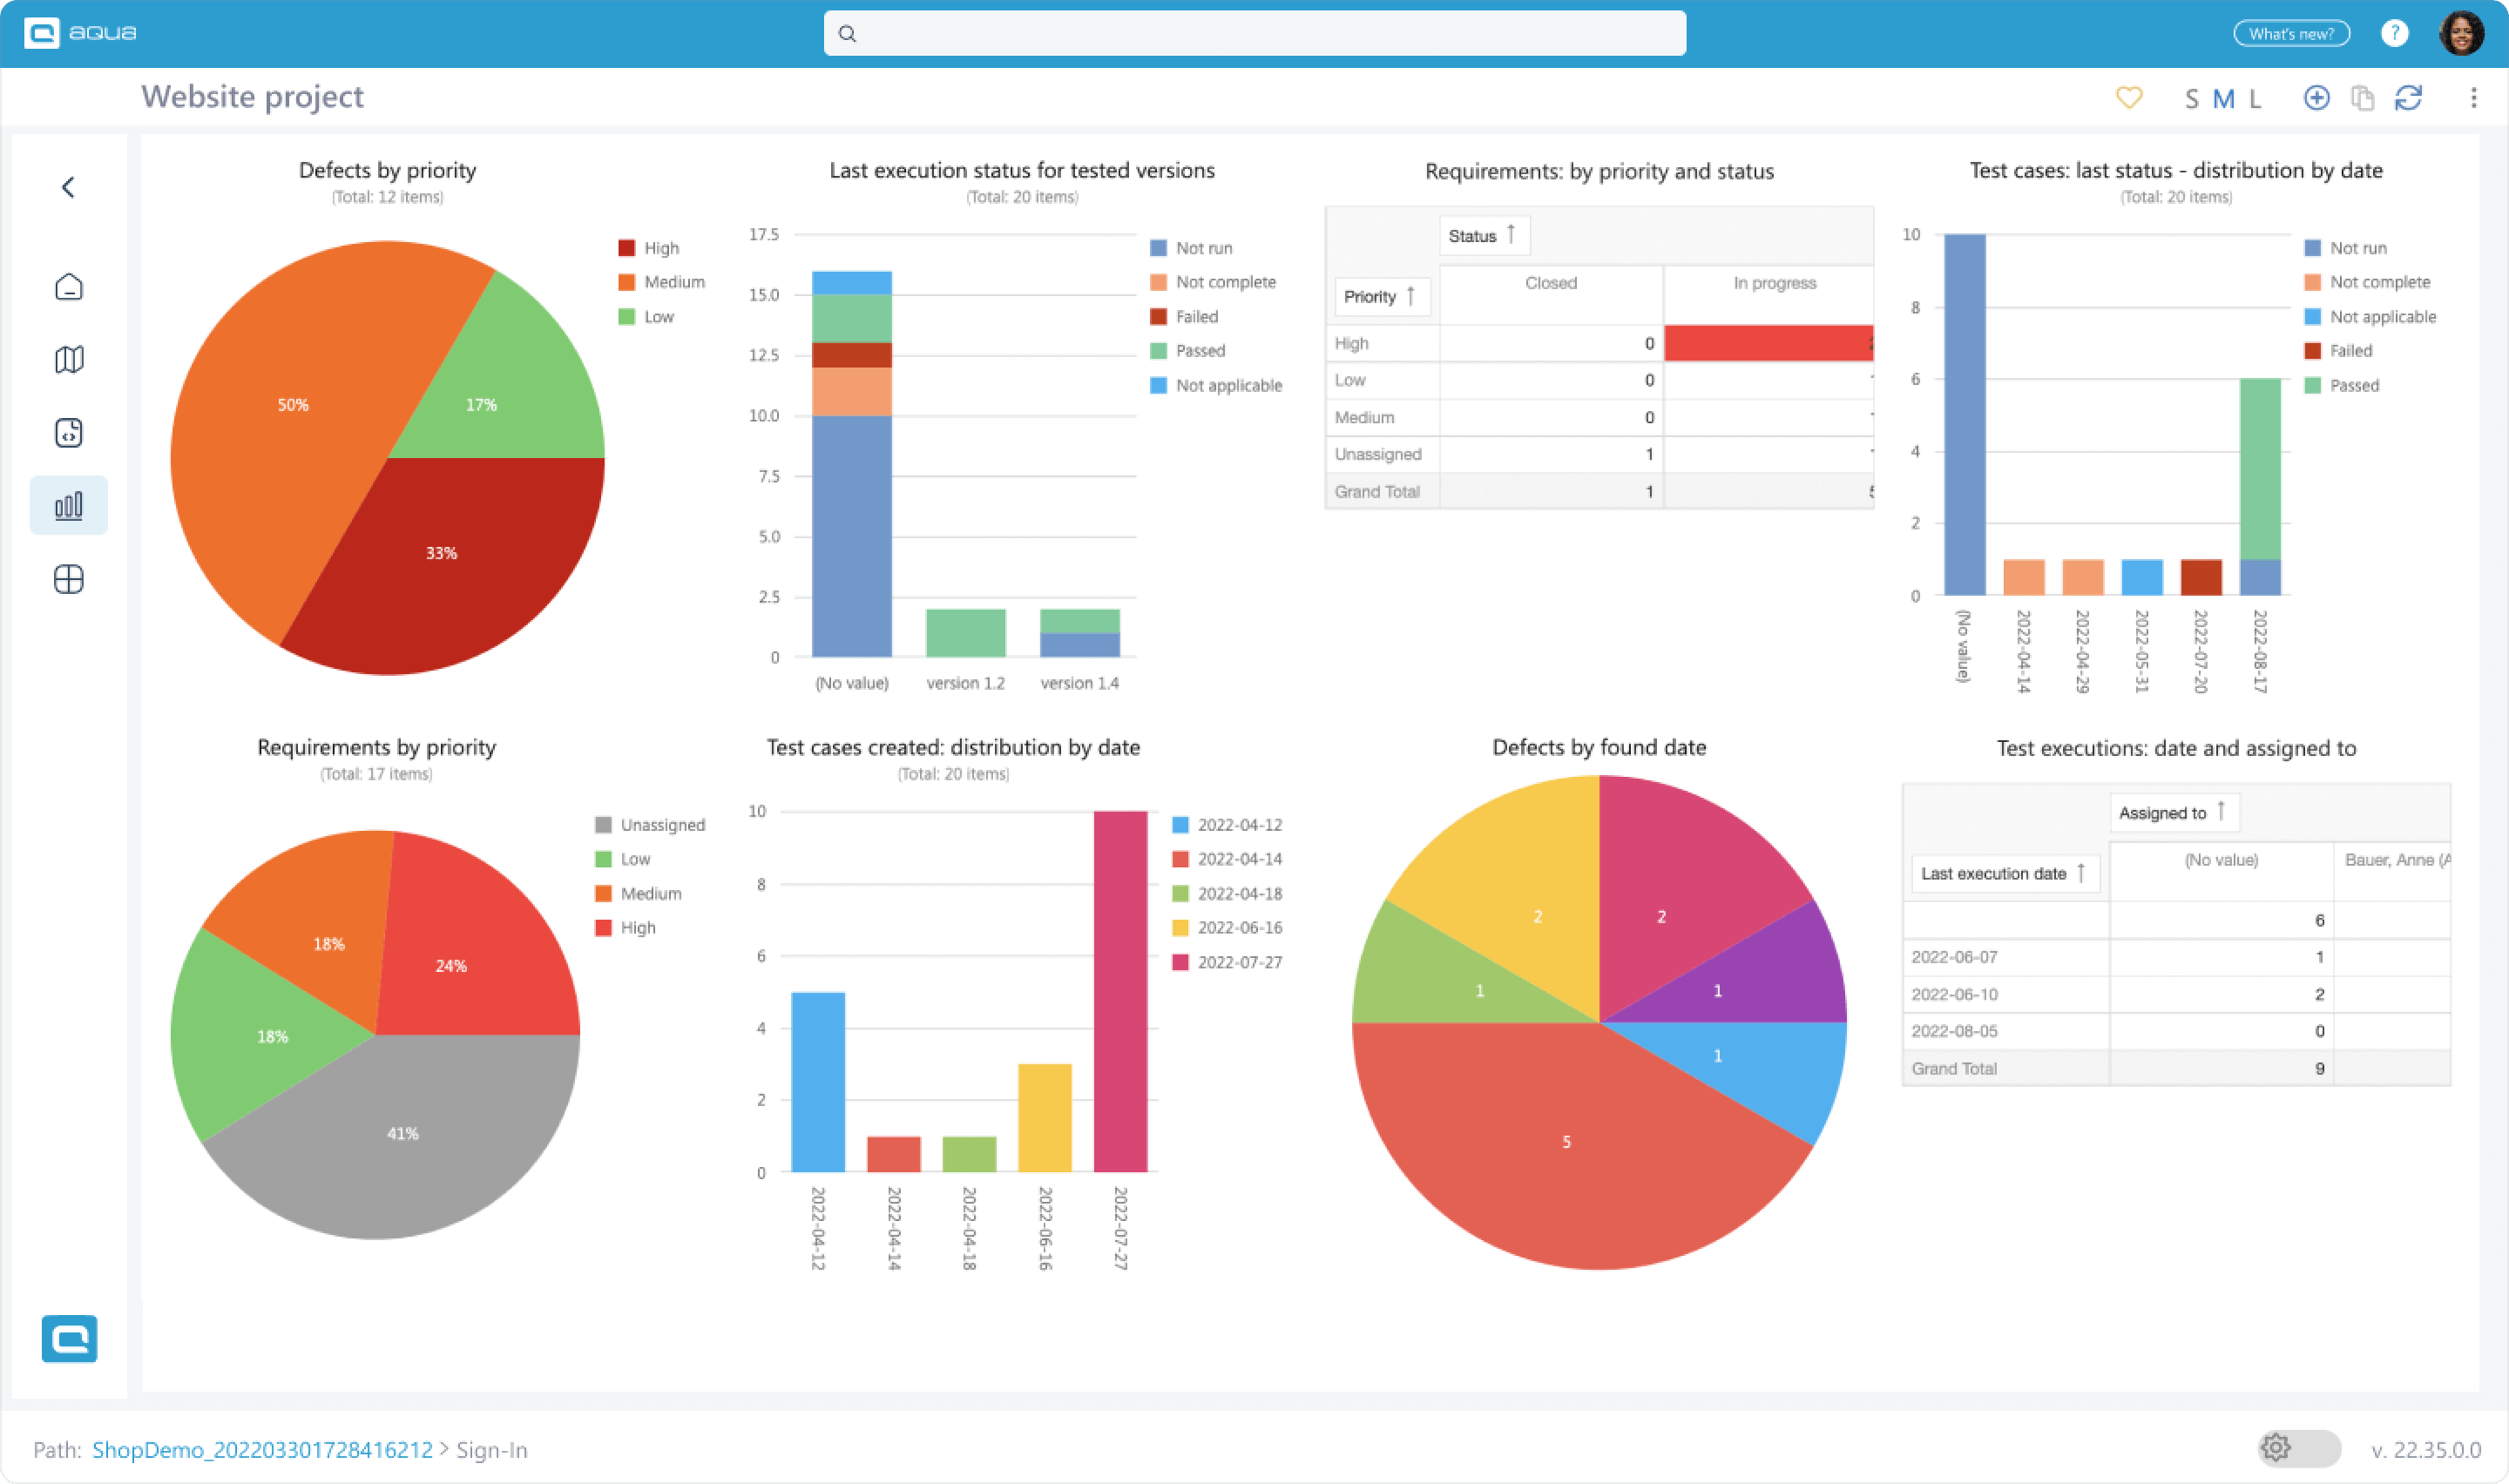Copy dashboard with duplicate icon
This screenshot has width=2509, height=1484.
tap(2362, 97)
